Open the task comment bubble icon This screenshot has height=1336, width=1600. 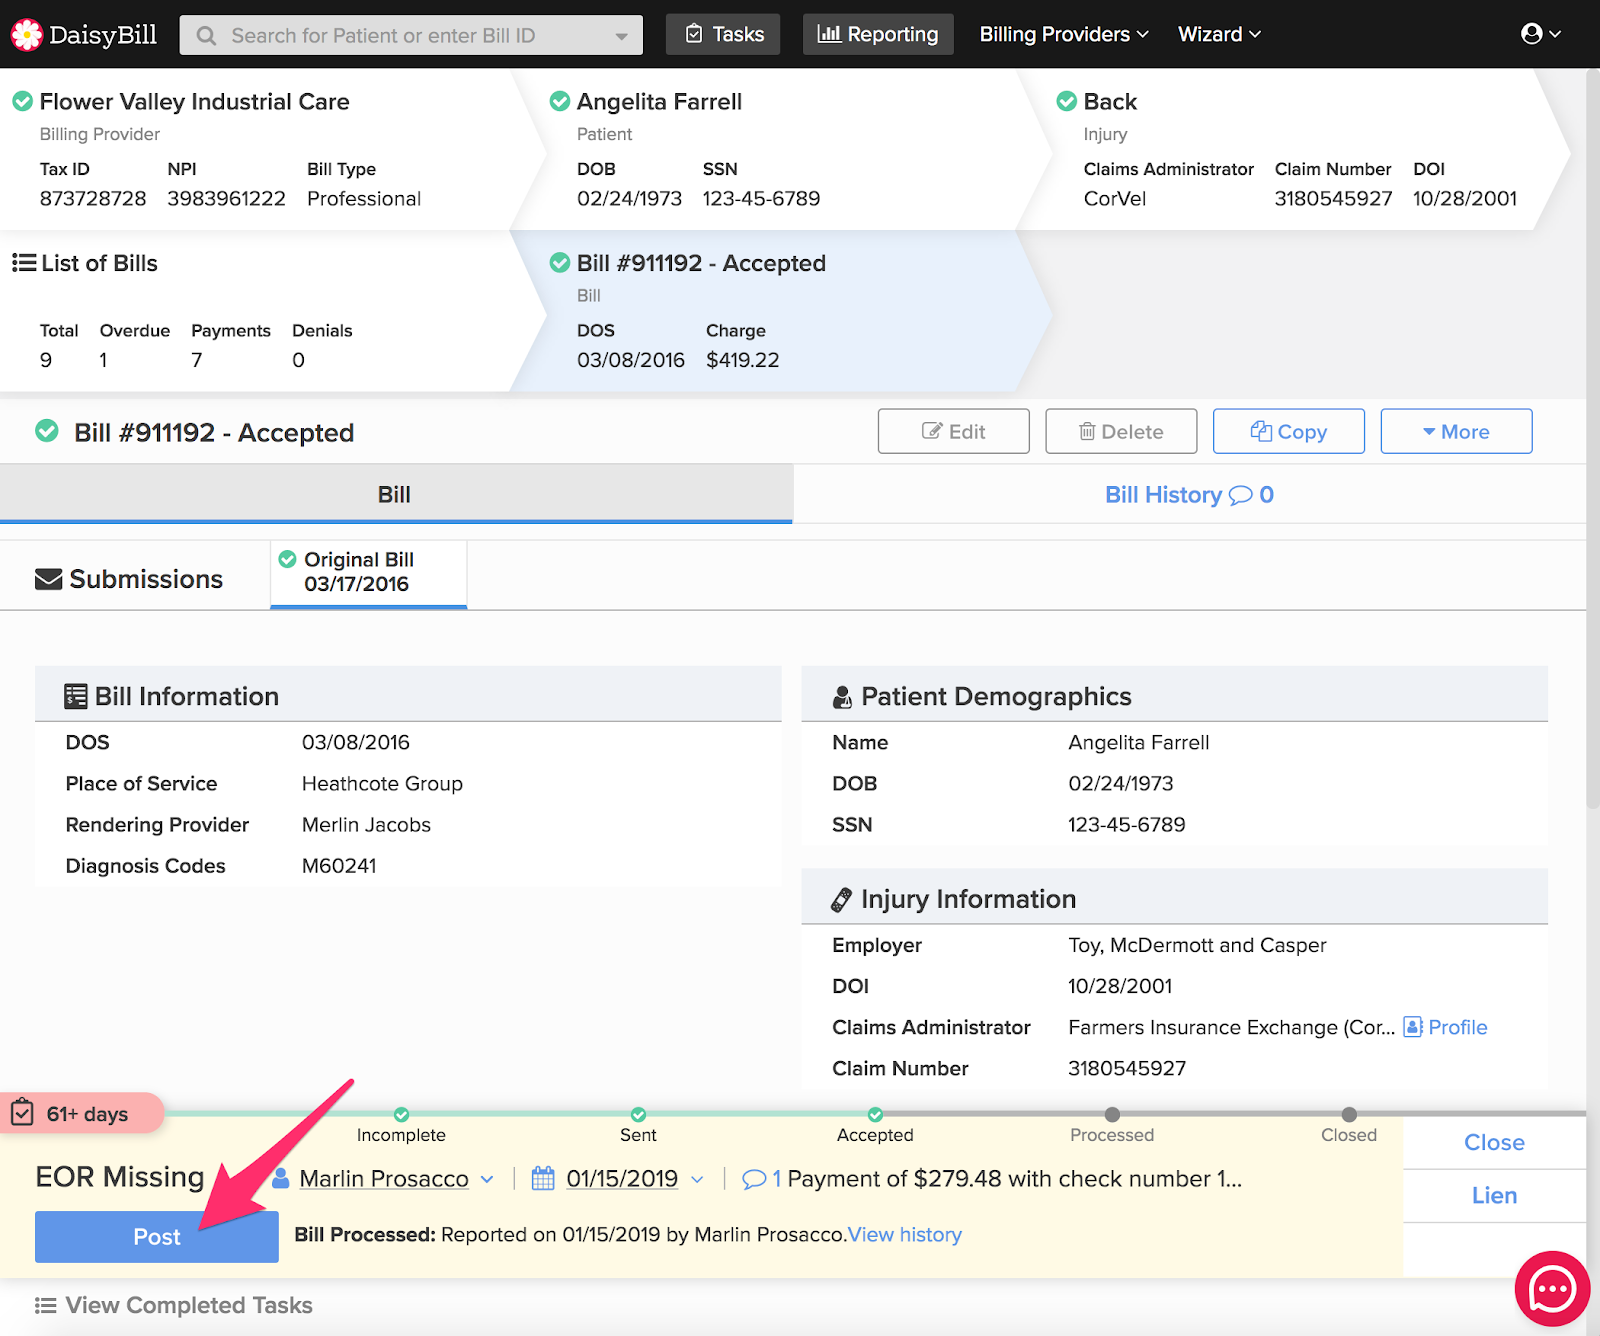pos(754,1179)
